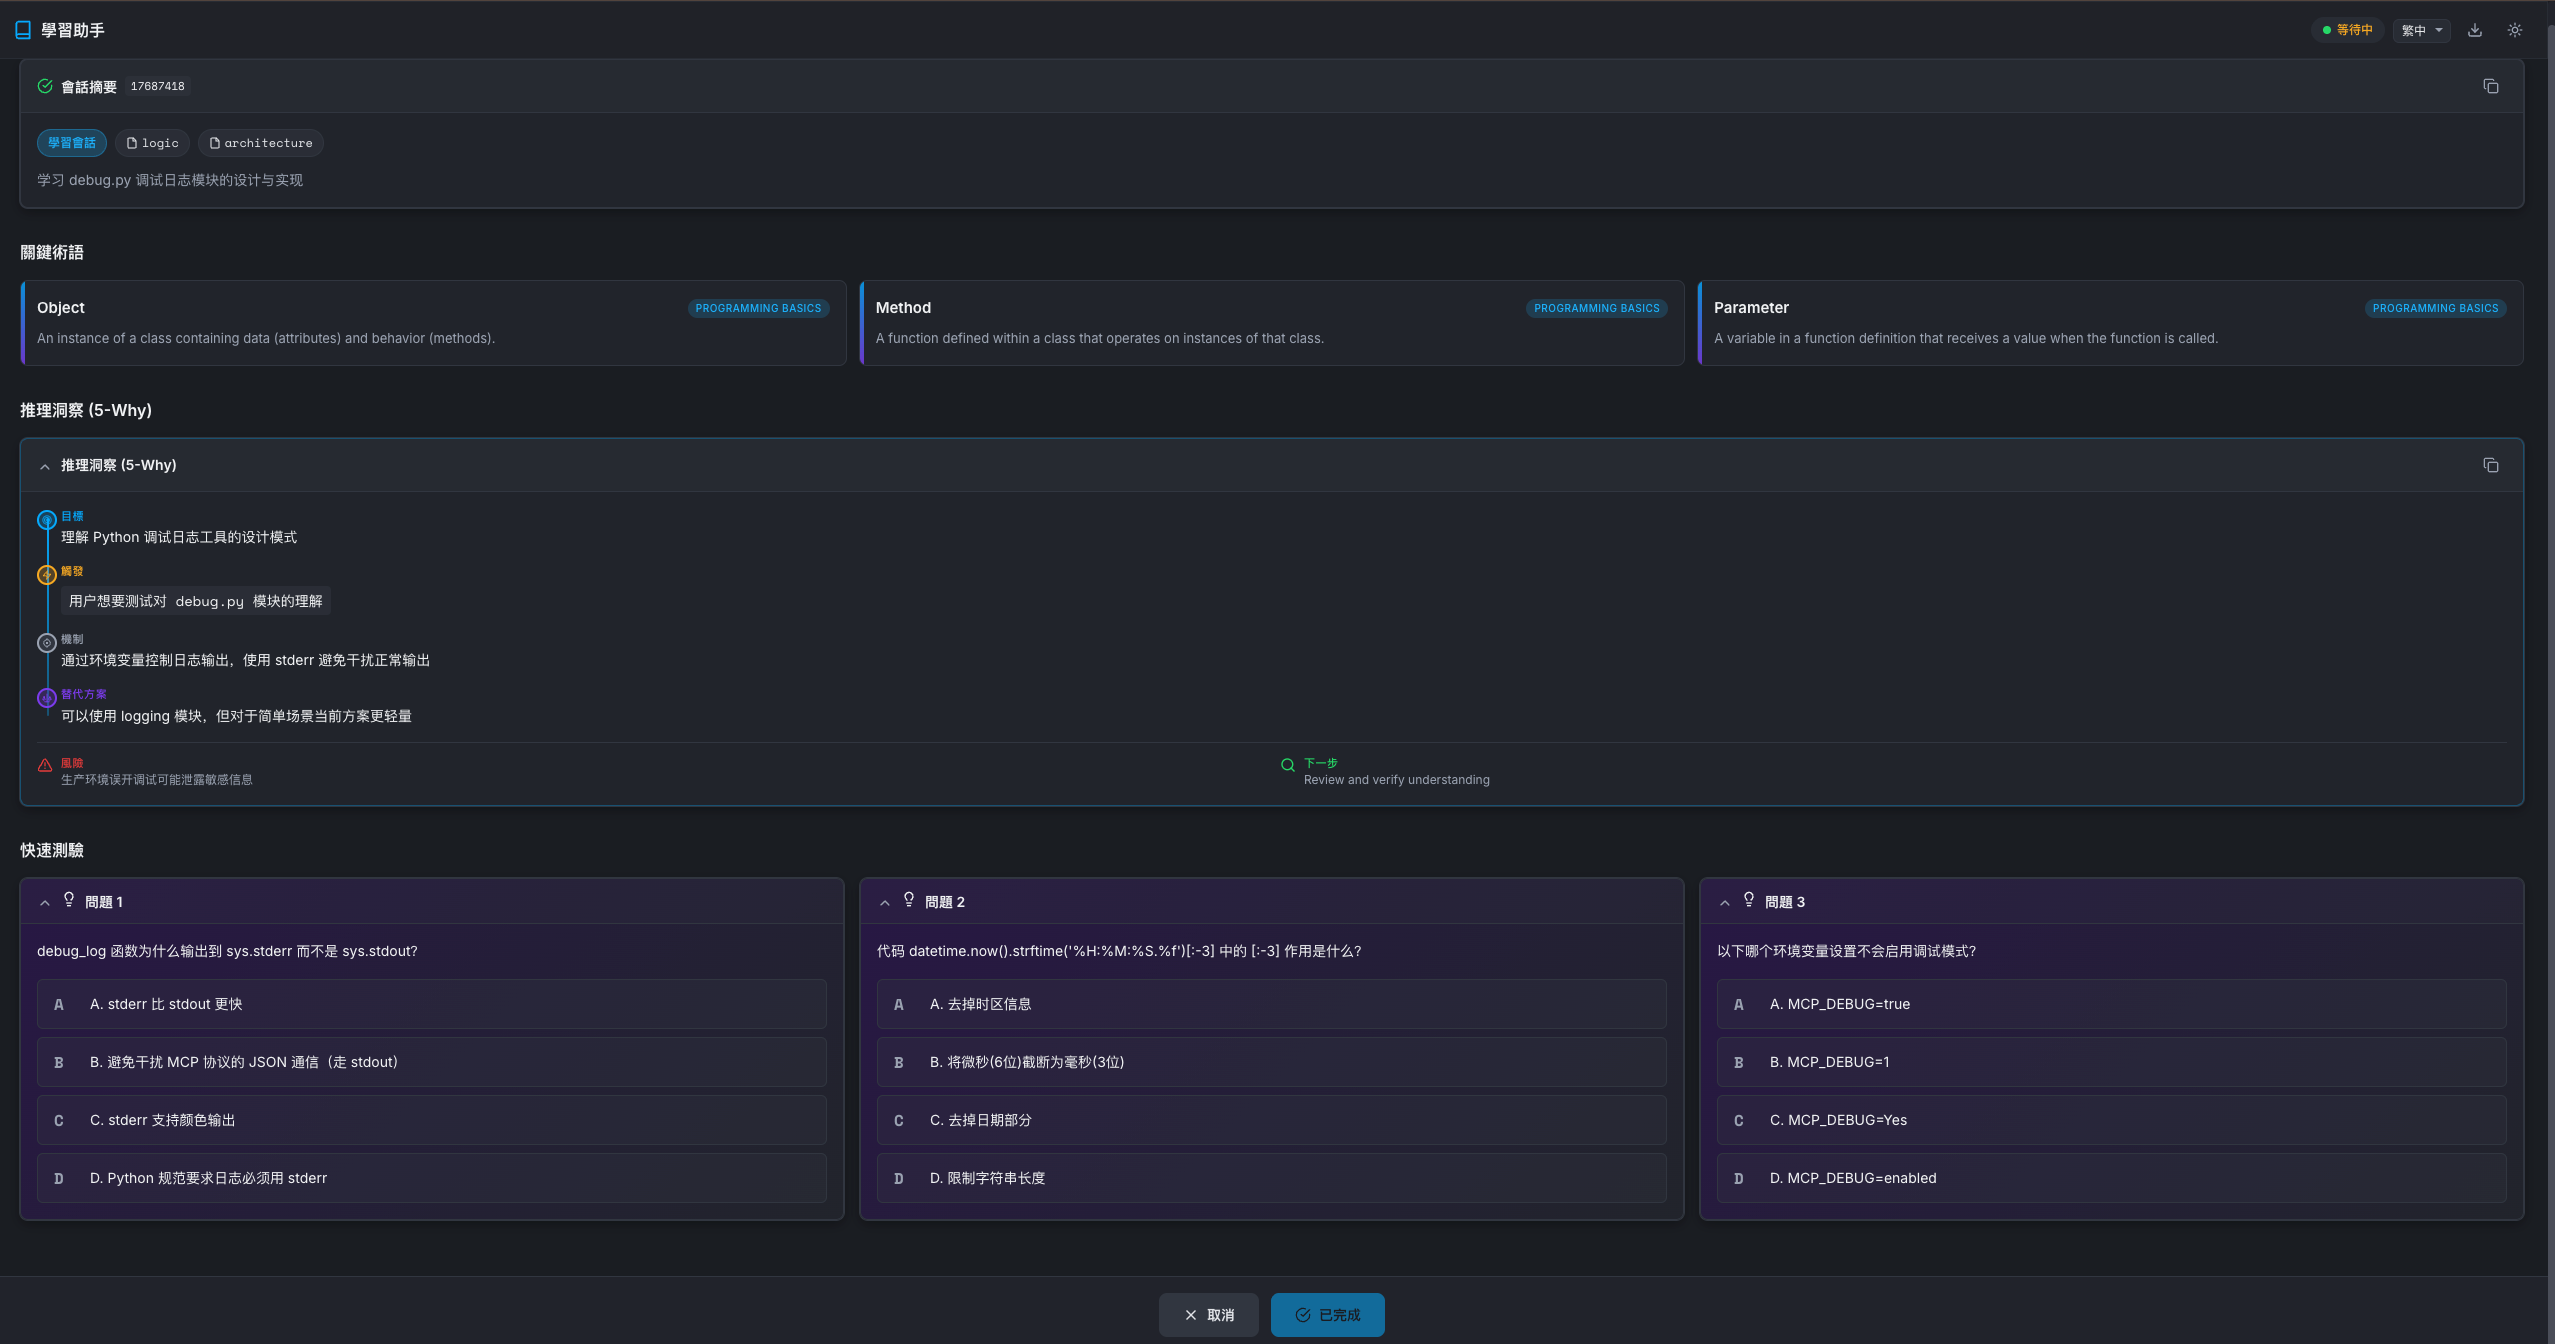Viewport: 2555px width, 1344px height.
Task: Select answer D 限制字符串长度
Action: [1272, 1178]
